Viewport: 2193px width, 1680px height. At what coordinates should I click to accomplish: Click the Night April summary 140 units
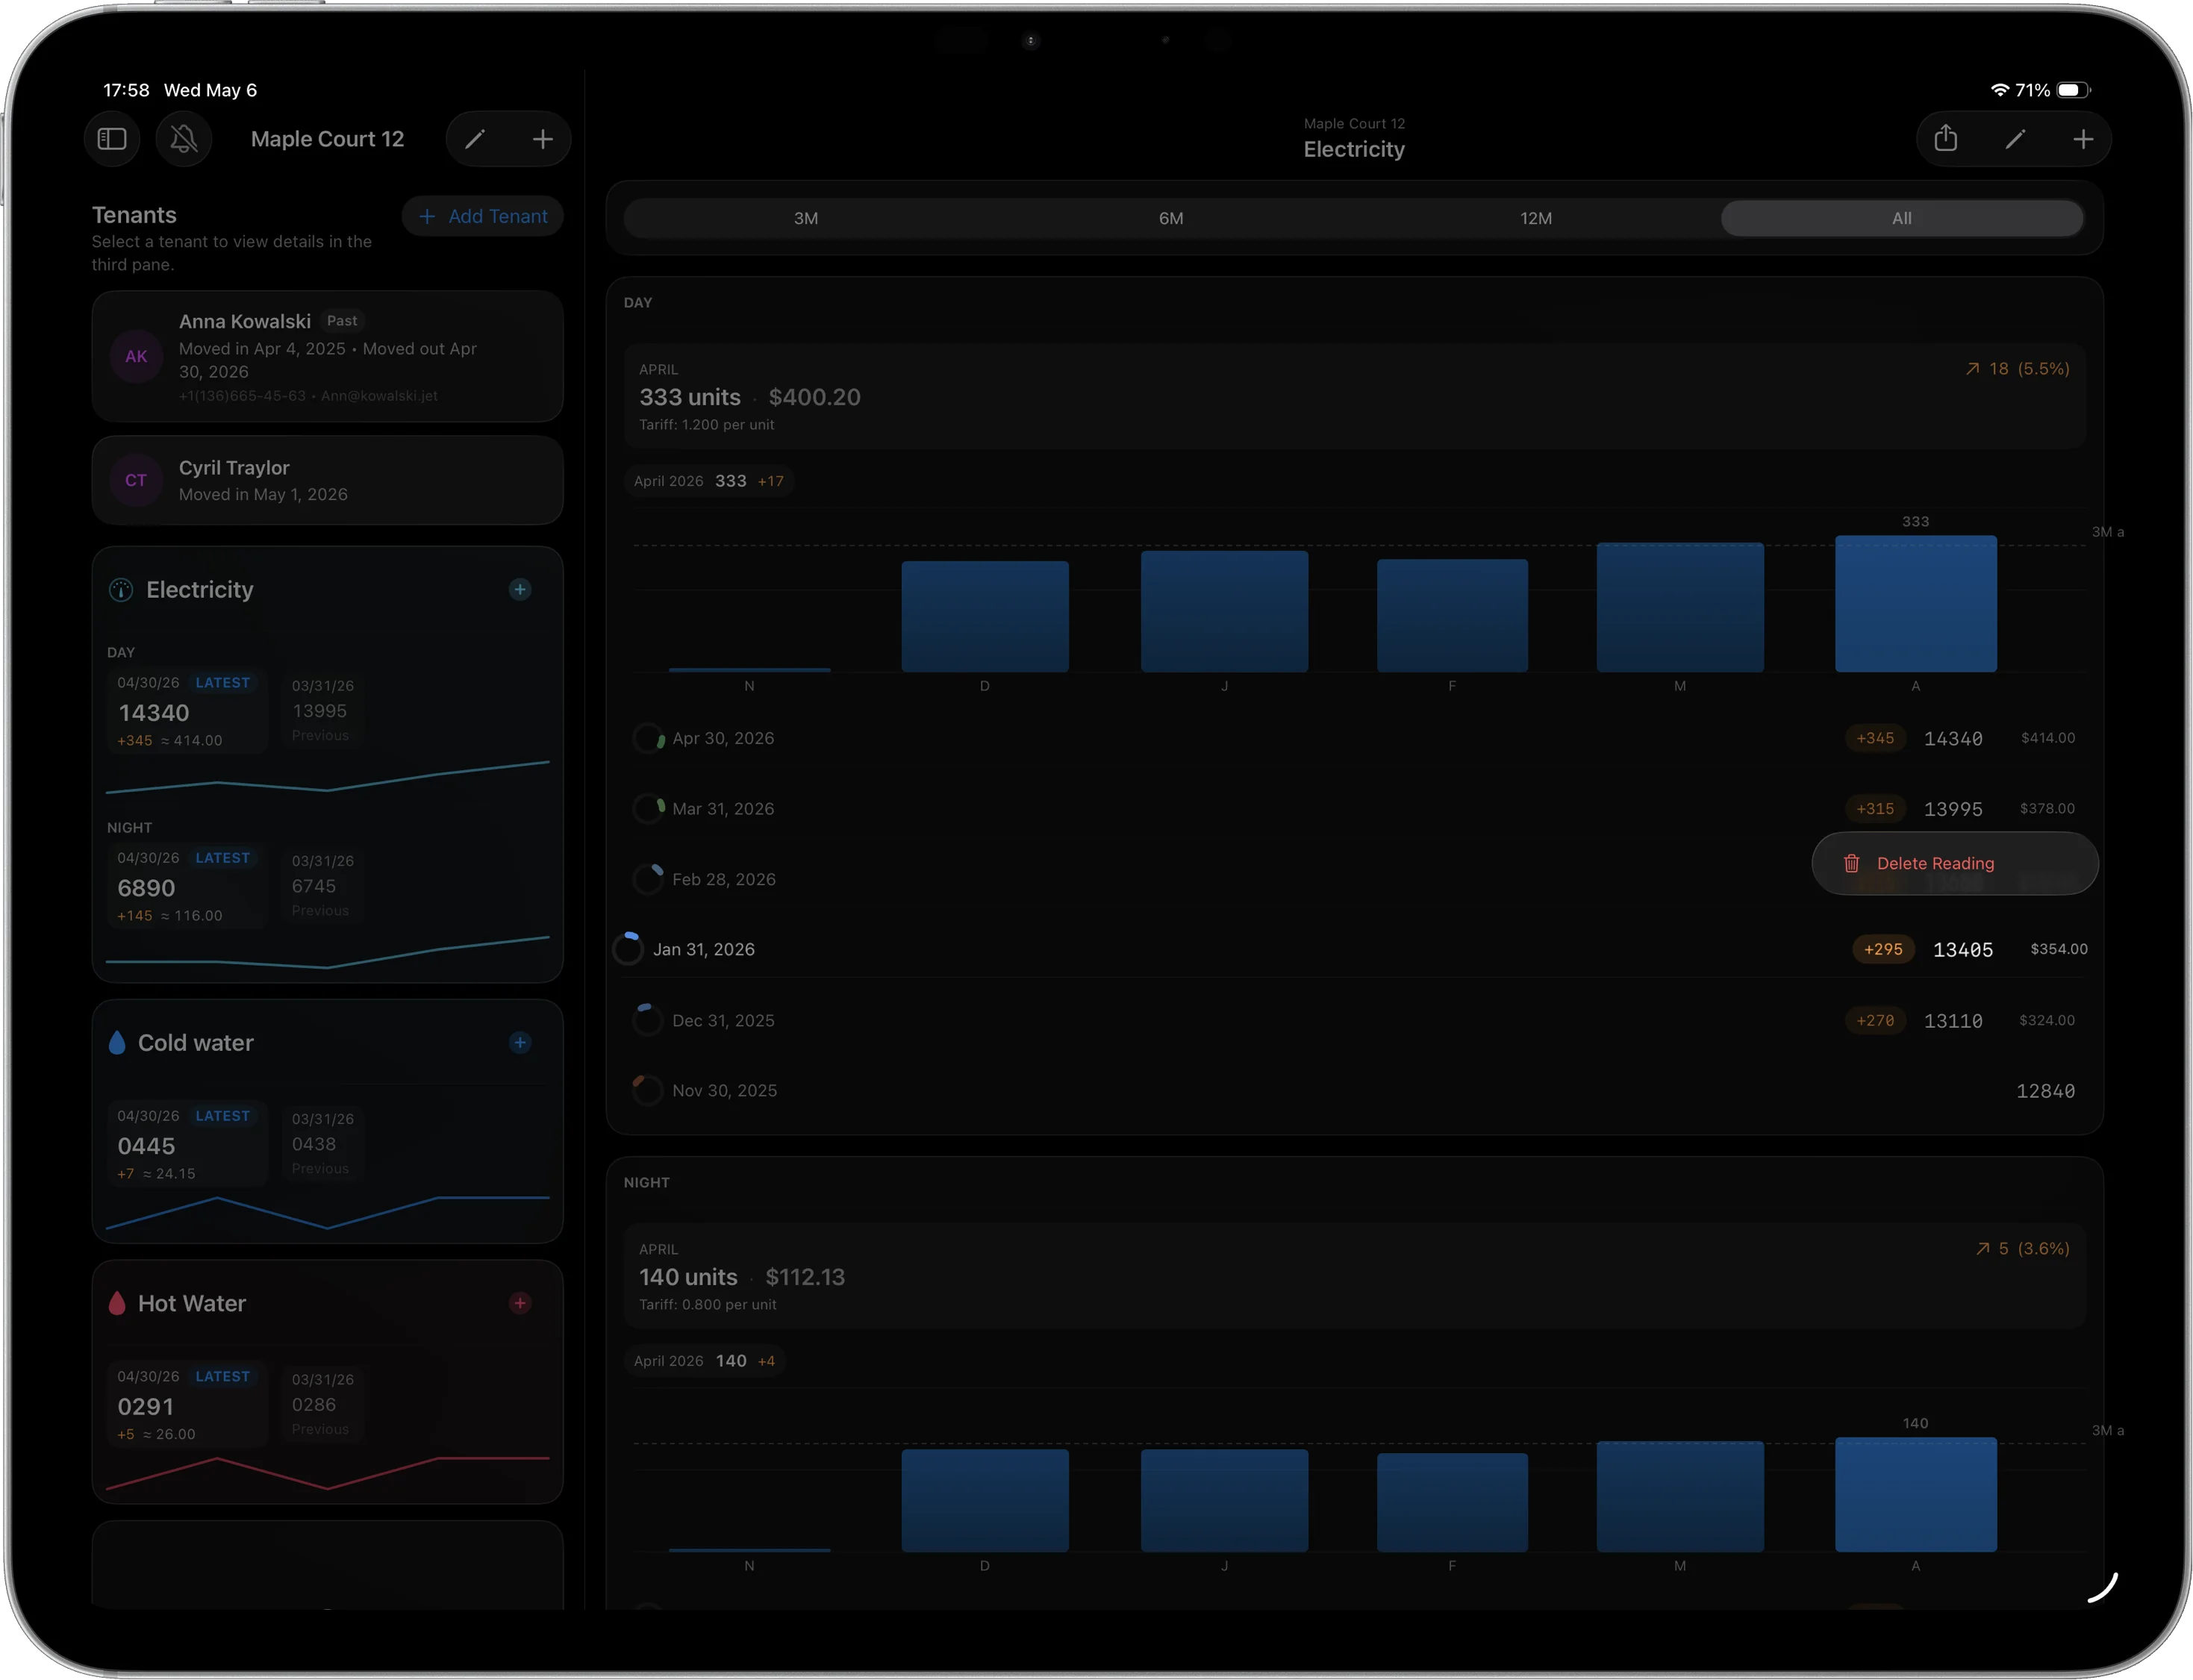[1355, 1277]
